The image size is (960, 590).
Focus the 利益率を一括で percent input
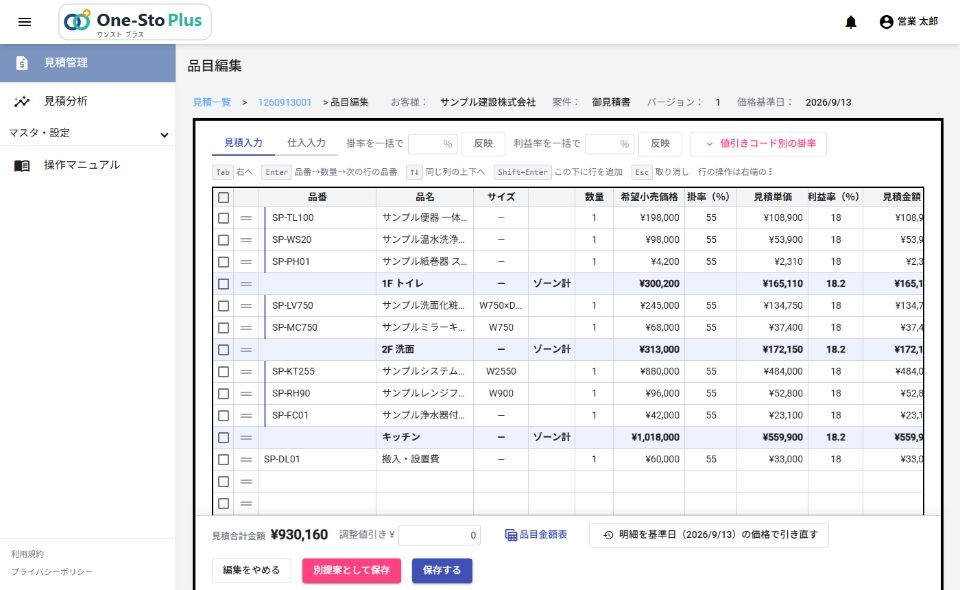pos(609,144)
